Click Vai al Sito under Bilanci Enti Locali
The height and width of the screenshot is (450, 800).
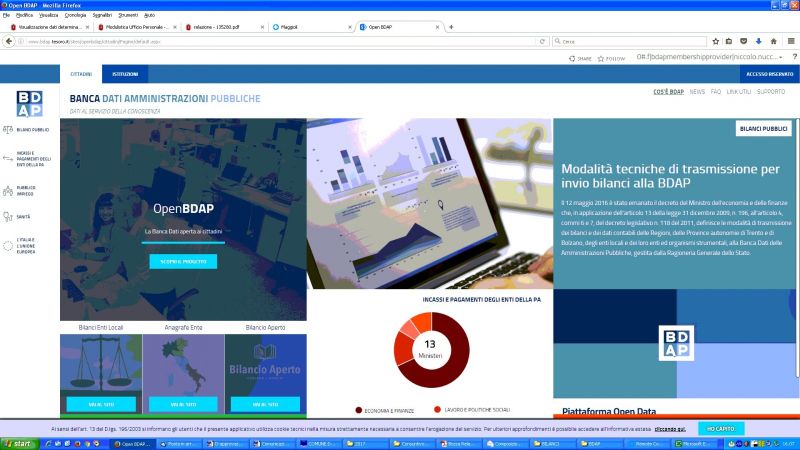point(101,404)
